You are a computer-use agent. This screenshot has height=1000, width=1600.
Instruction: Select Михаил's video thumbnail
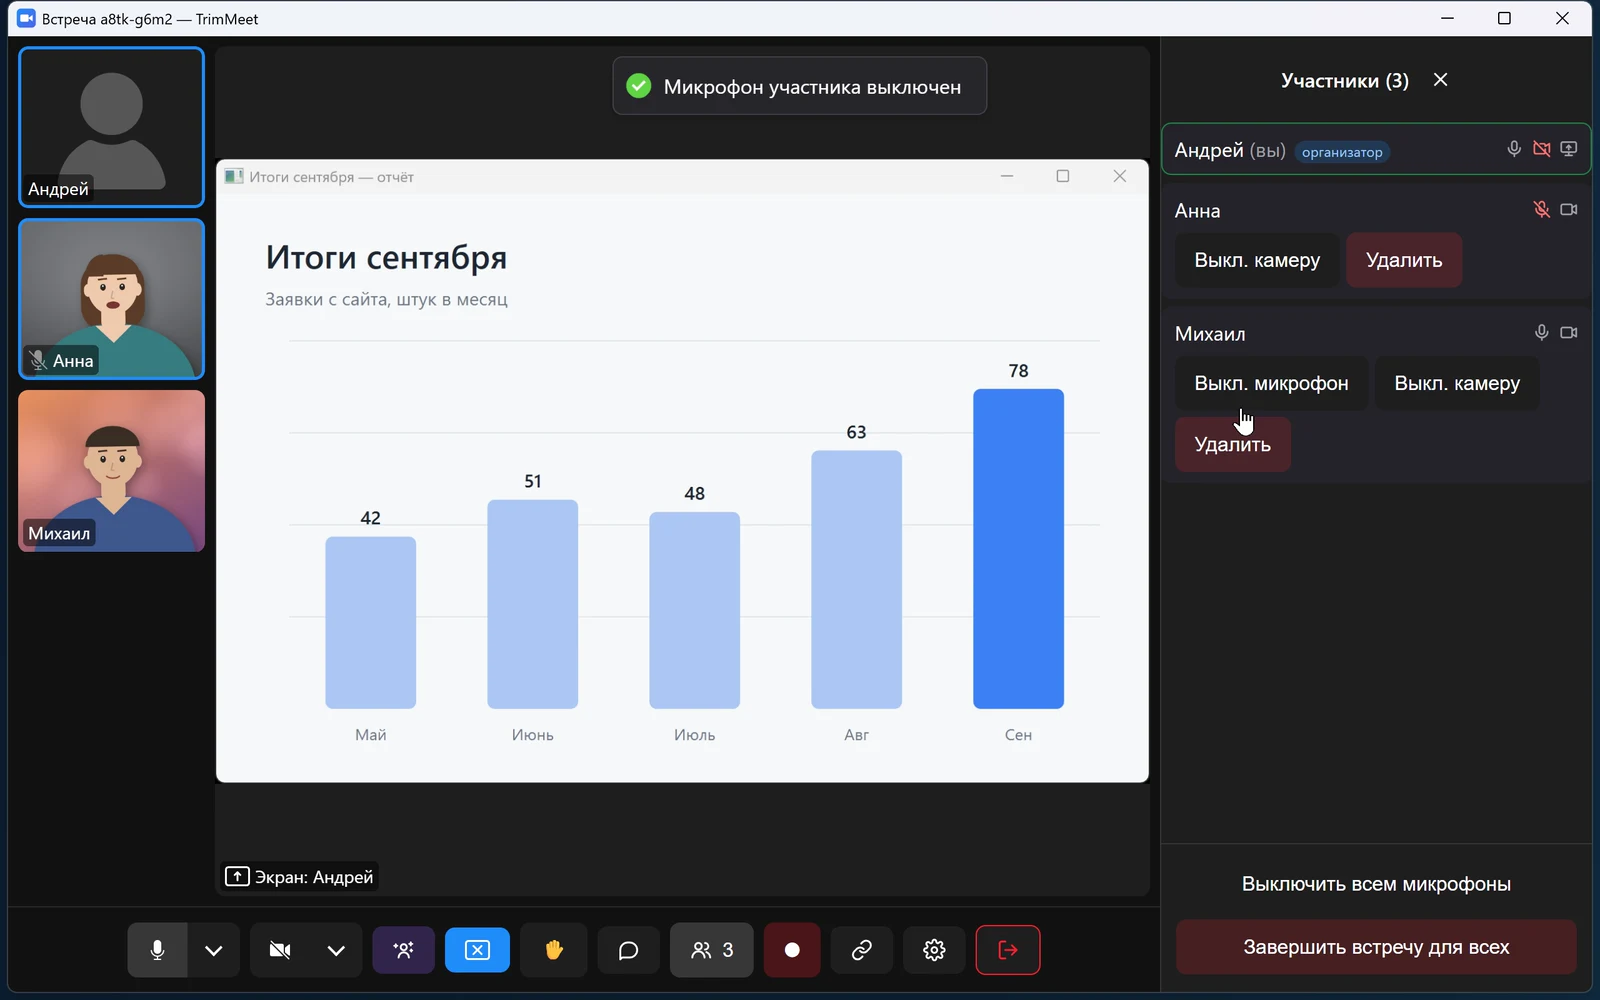click(112, 471)
